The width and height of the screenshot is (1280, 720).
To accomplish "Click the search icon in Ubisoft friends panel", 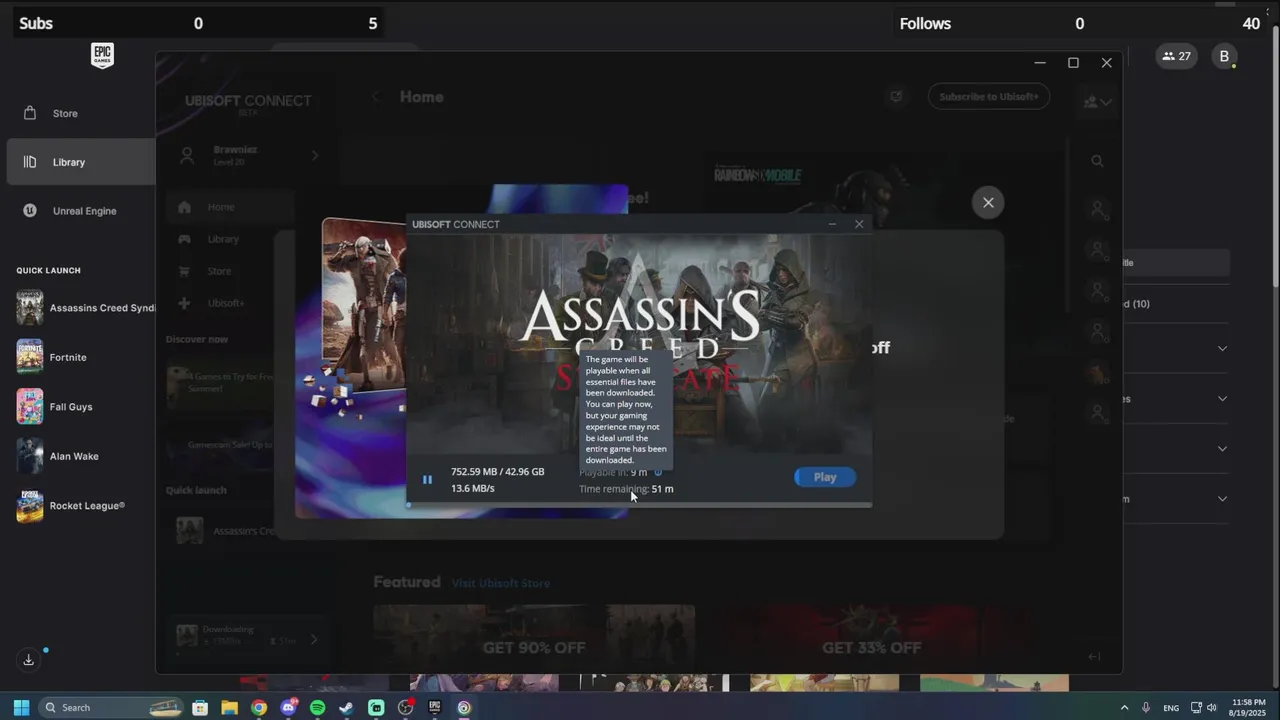I will pyautogui.click(x=1097, y=161).
